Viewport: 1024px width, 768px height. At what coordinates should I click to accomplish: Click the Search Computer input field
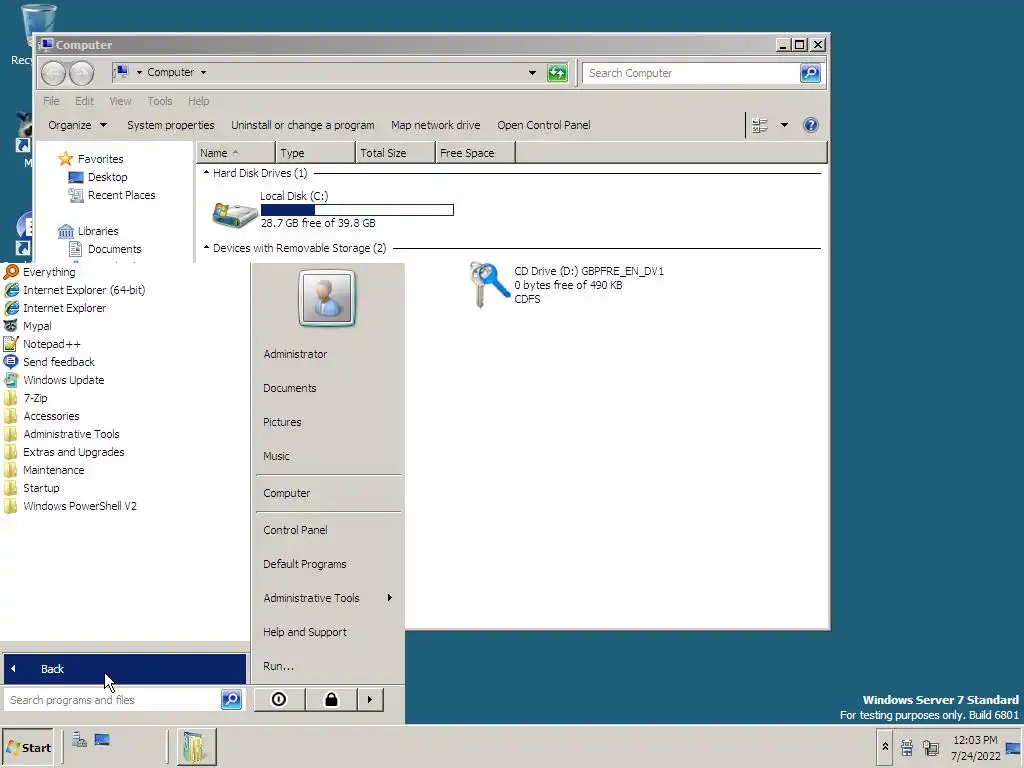coord(691,72)
